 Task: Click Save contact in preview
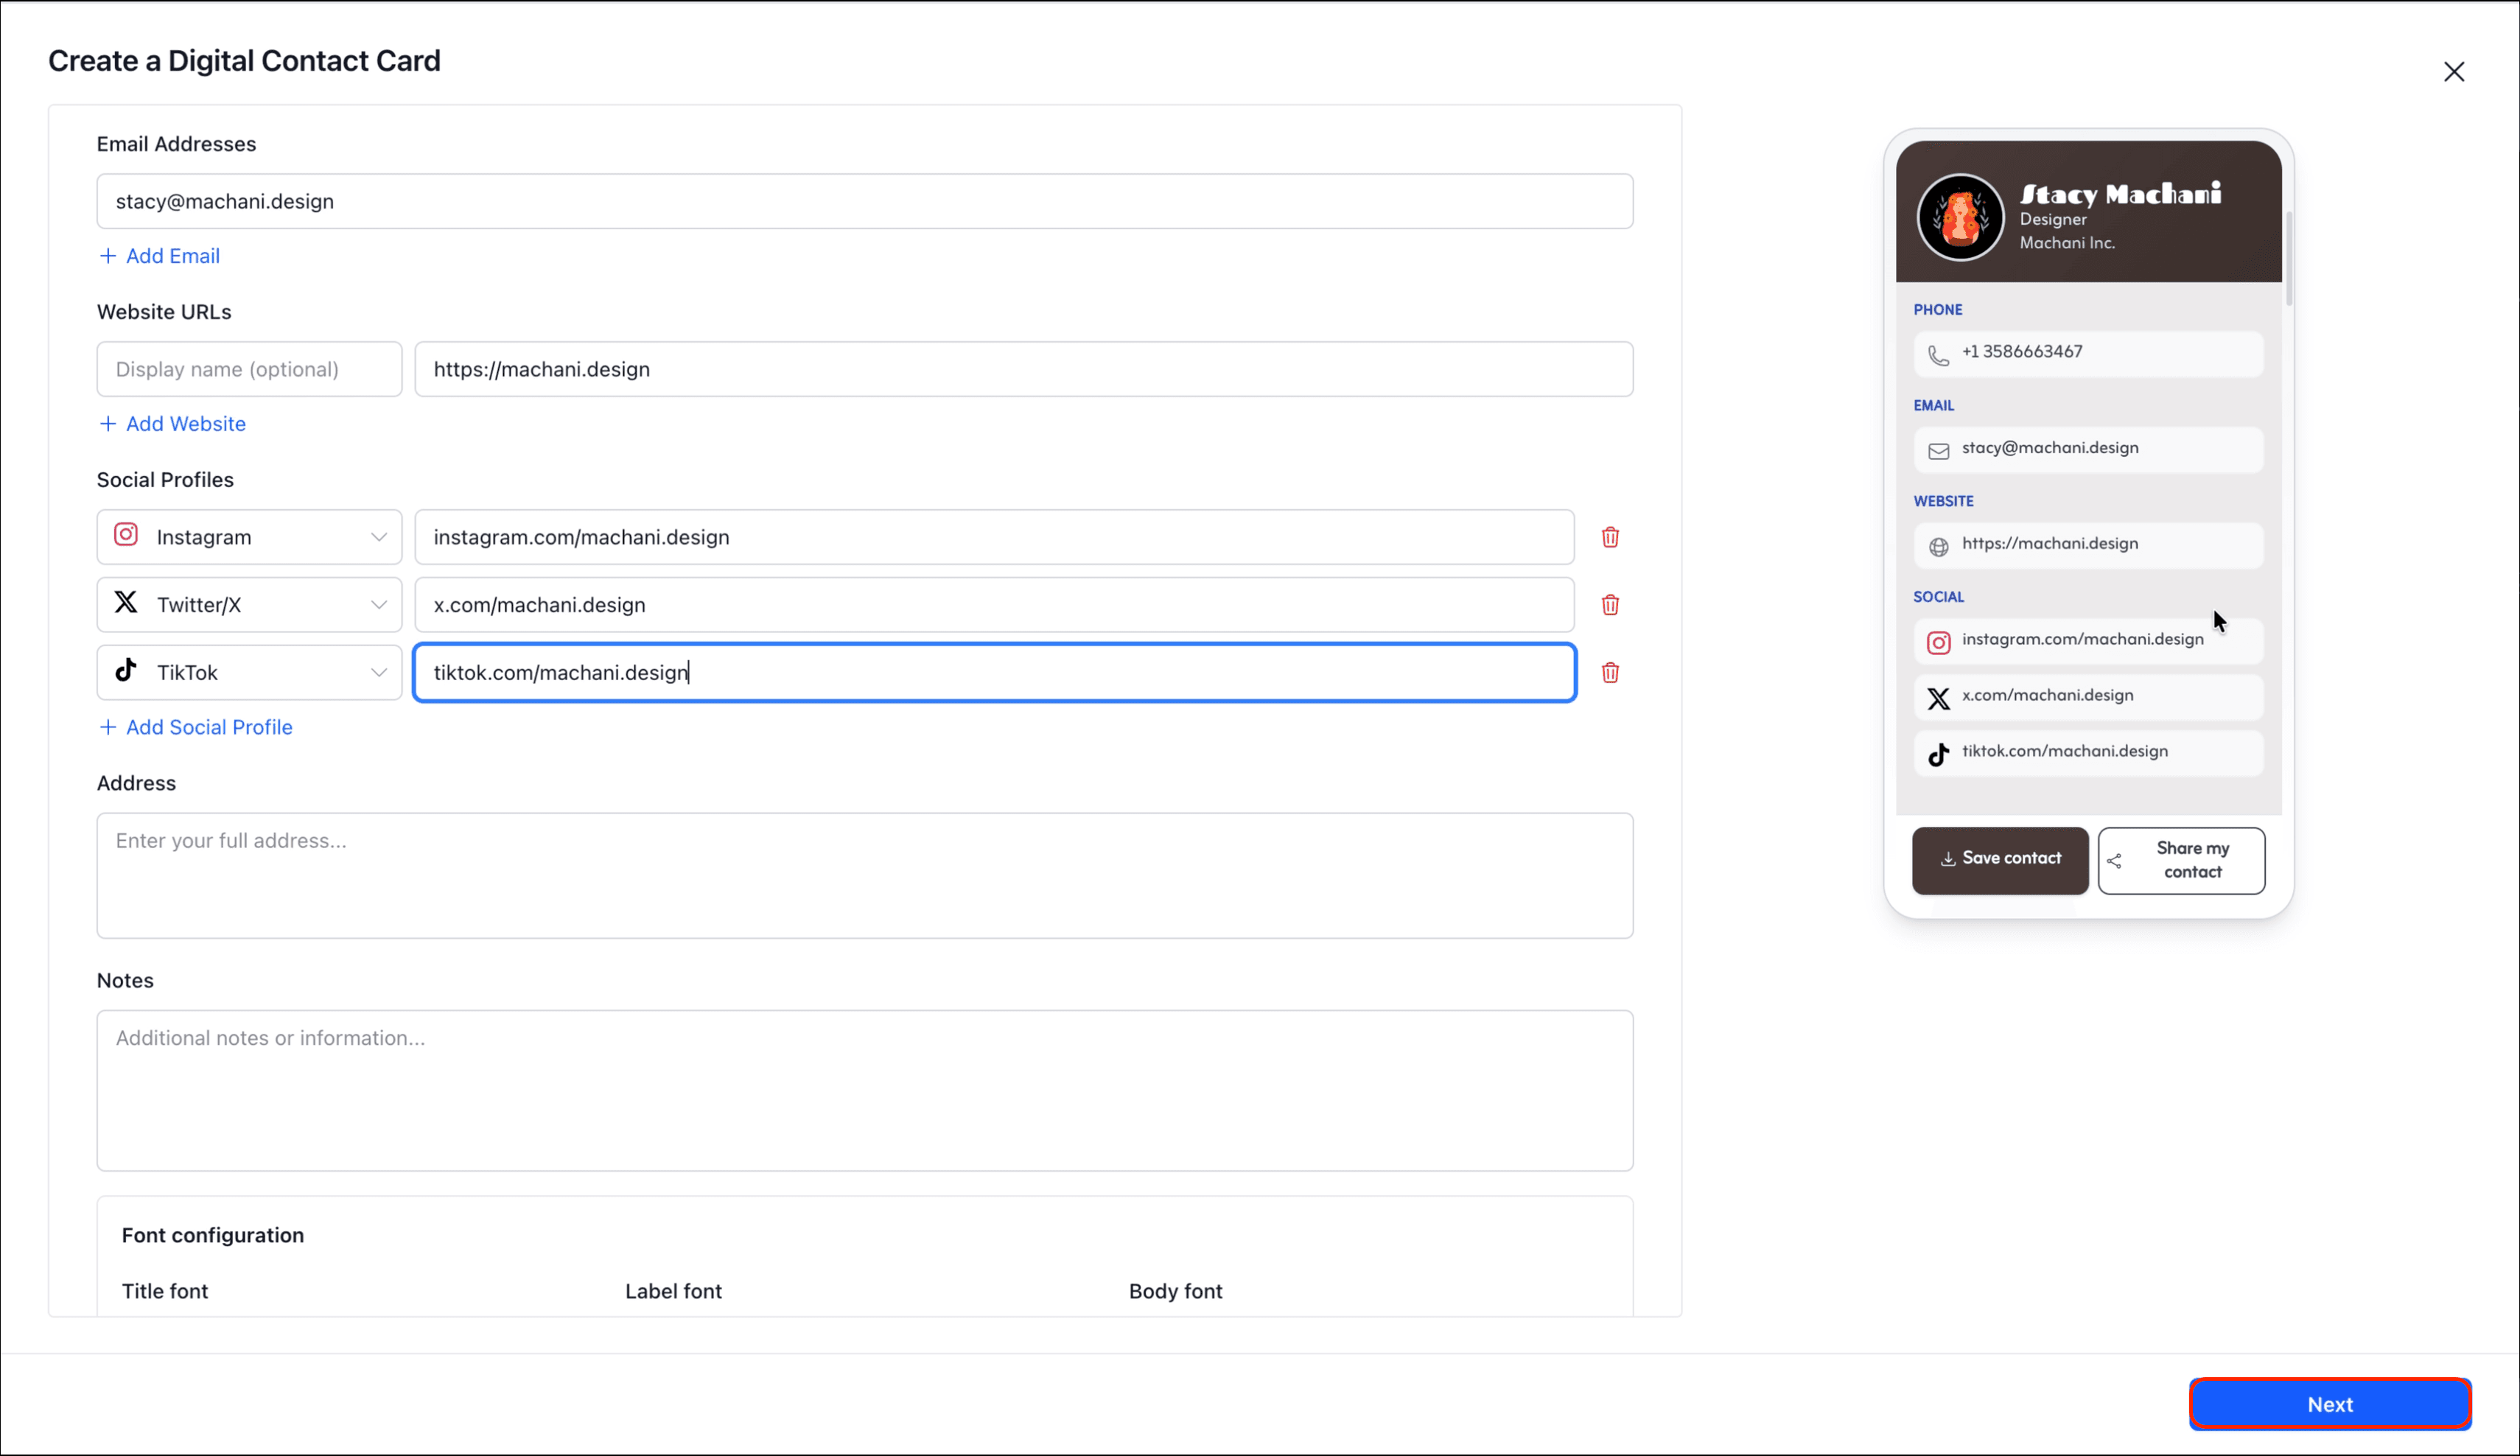point(2000,859)
